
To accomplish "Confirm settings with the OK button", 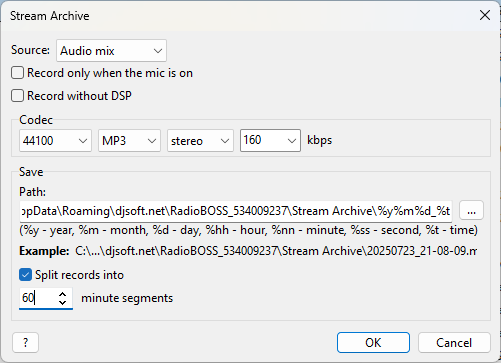I will [x=373, y=342].
